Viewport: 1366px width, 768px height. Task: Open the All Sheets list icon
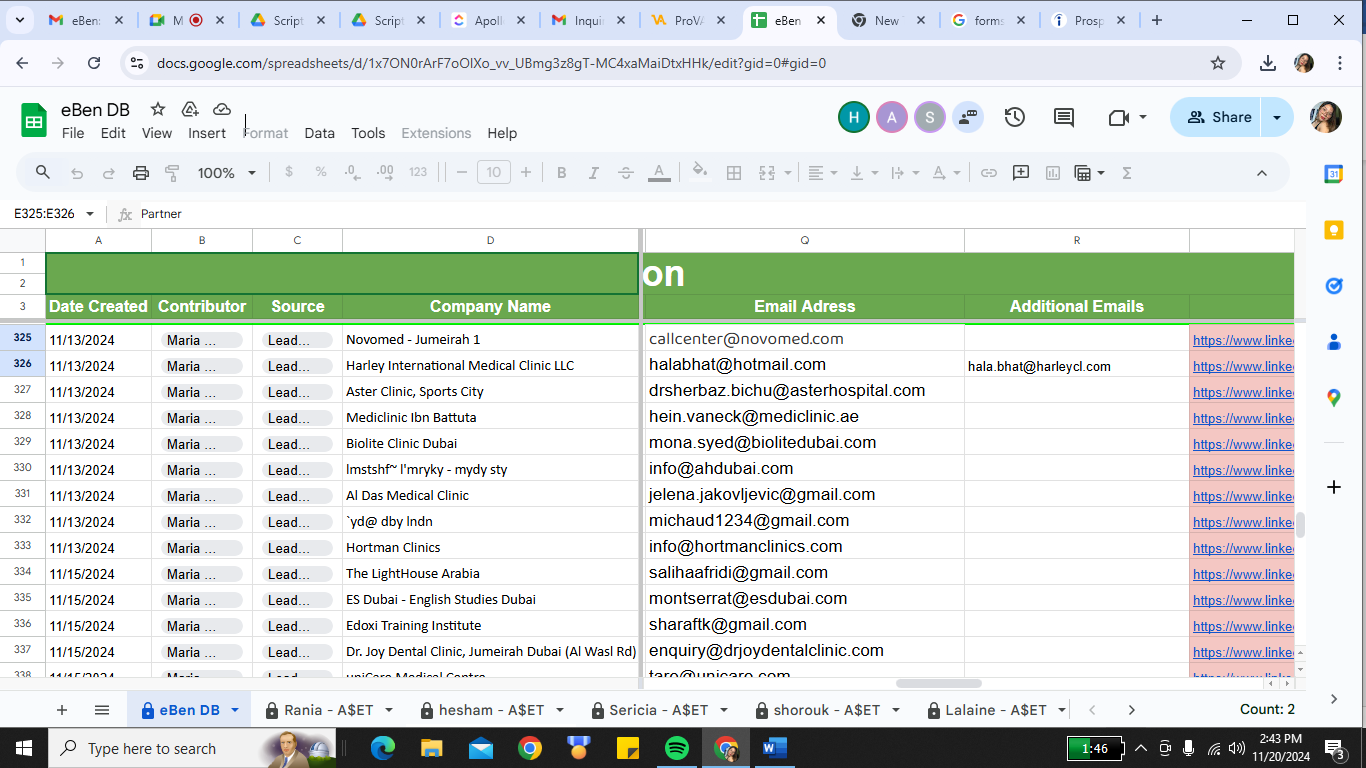(x=101, y=710)
